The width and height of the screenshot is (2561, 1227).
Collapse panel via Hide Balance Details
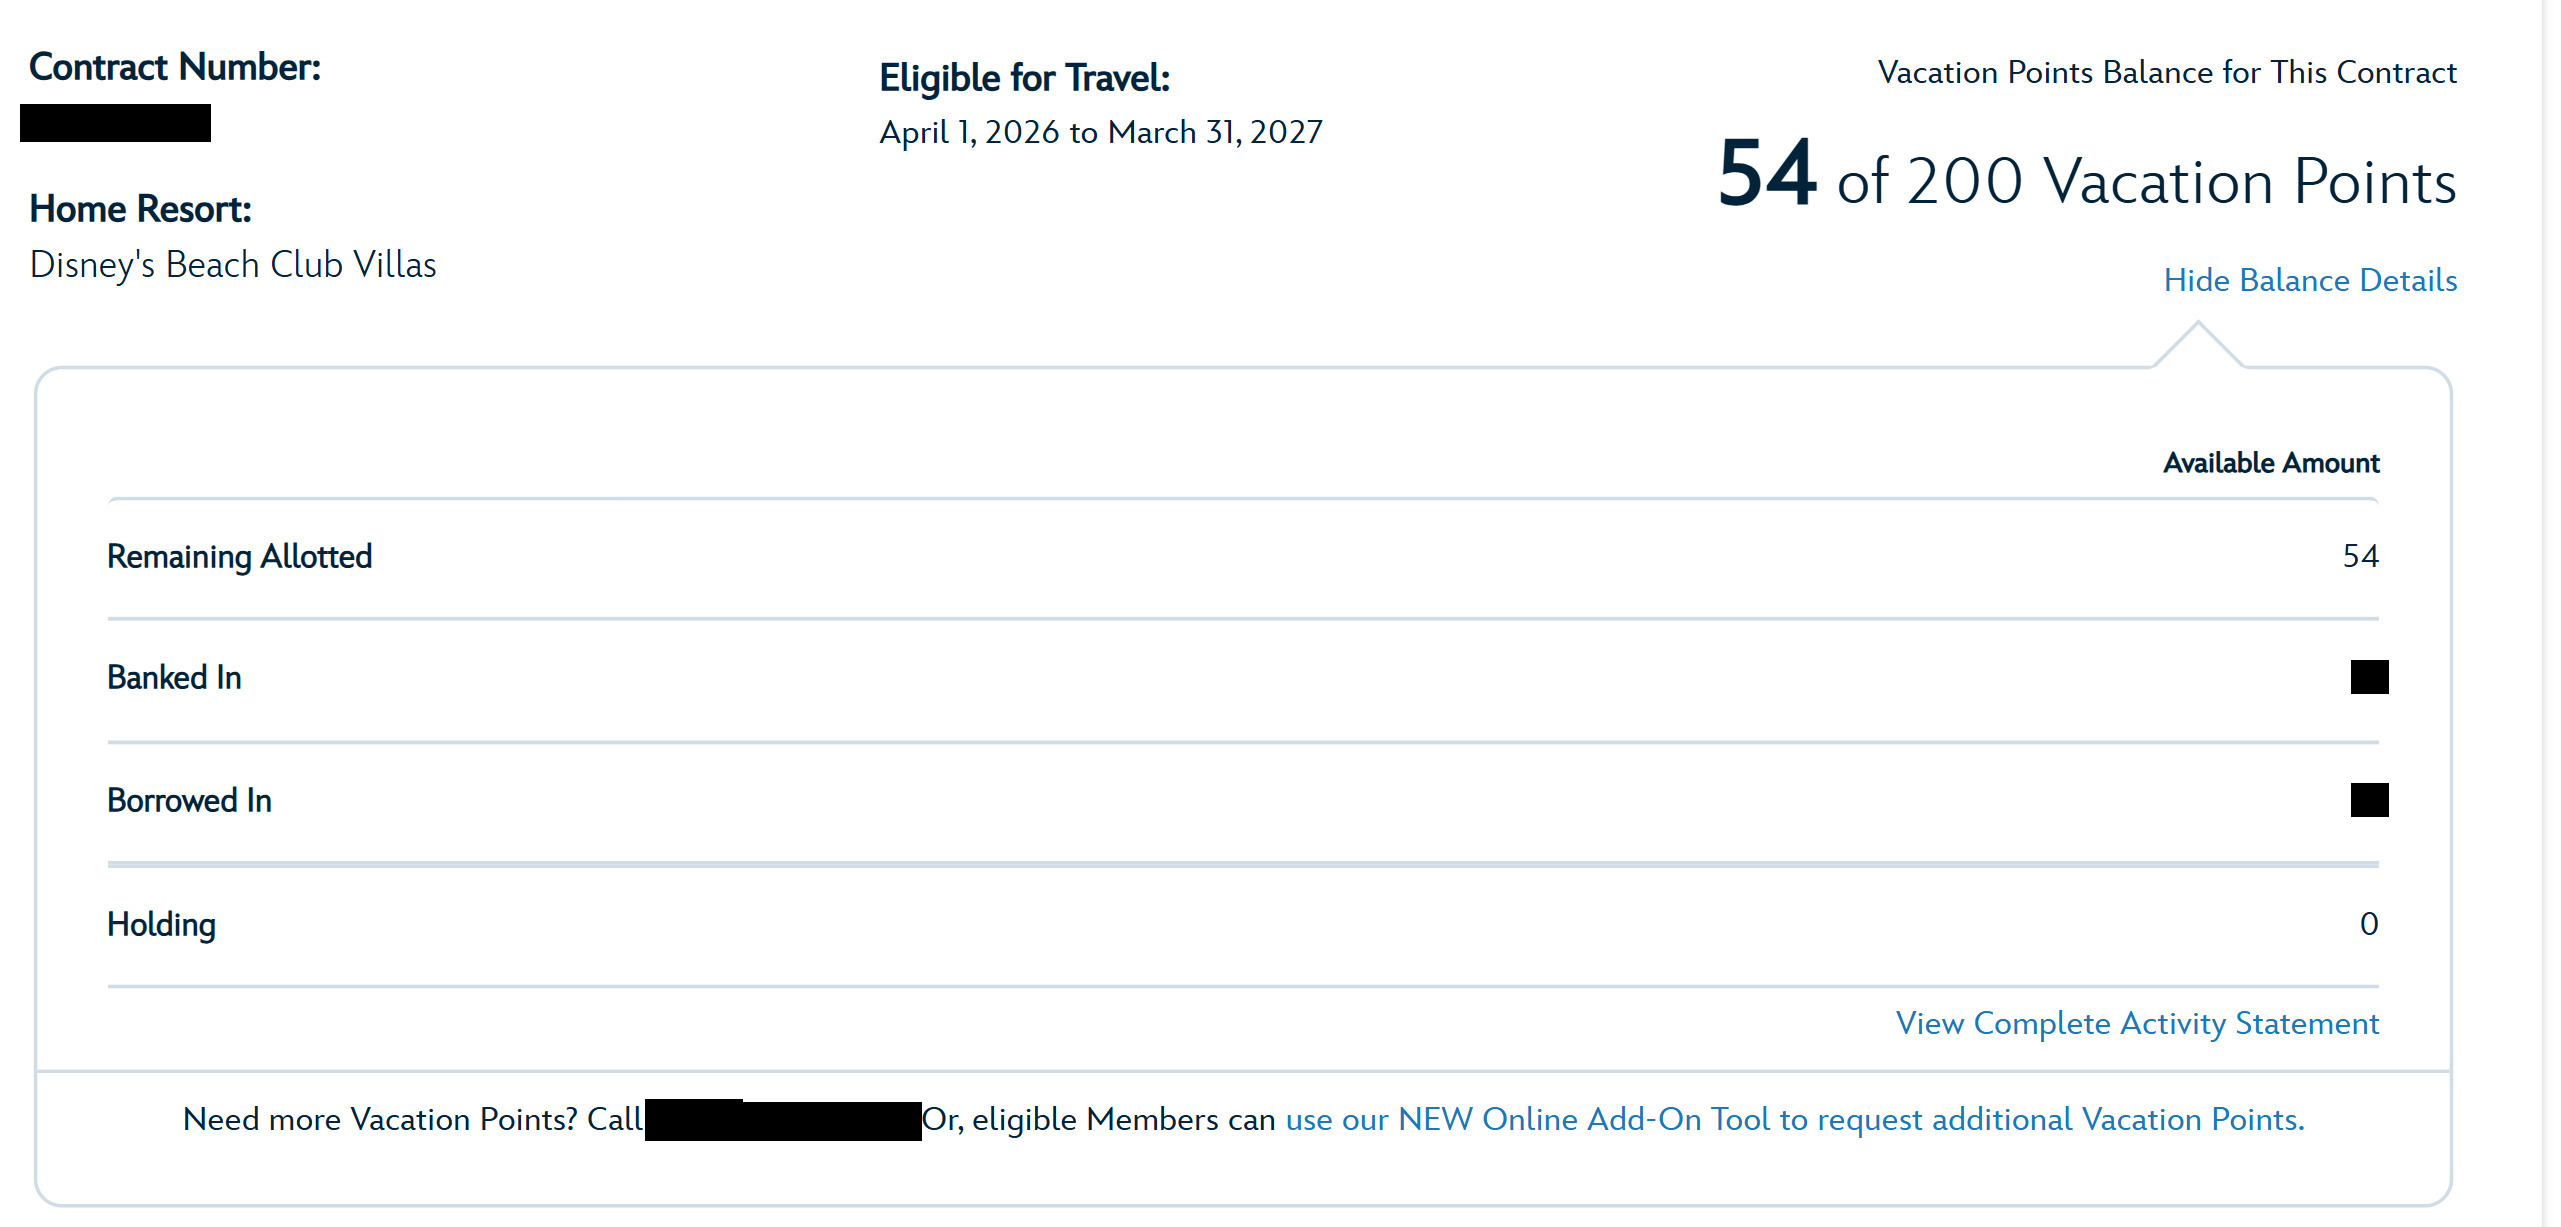pos(2310,280)
